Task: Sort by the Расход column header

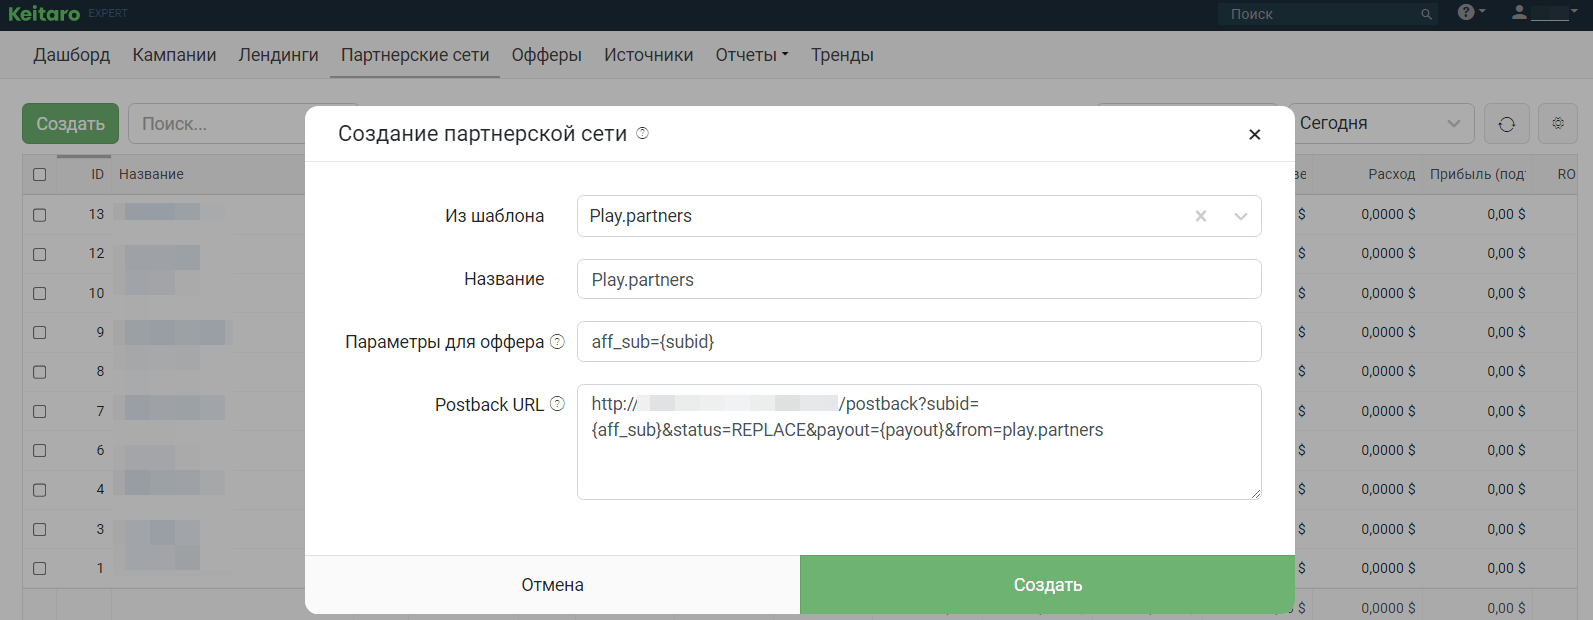Action: 1392,174
